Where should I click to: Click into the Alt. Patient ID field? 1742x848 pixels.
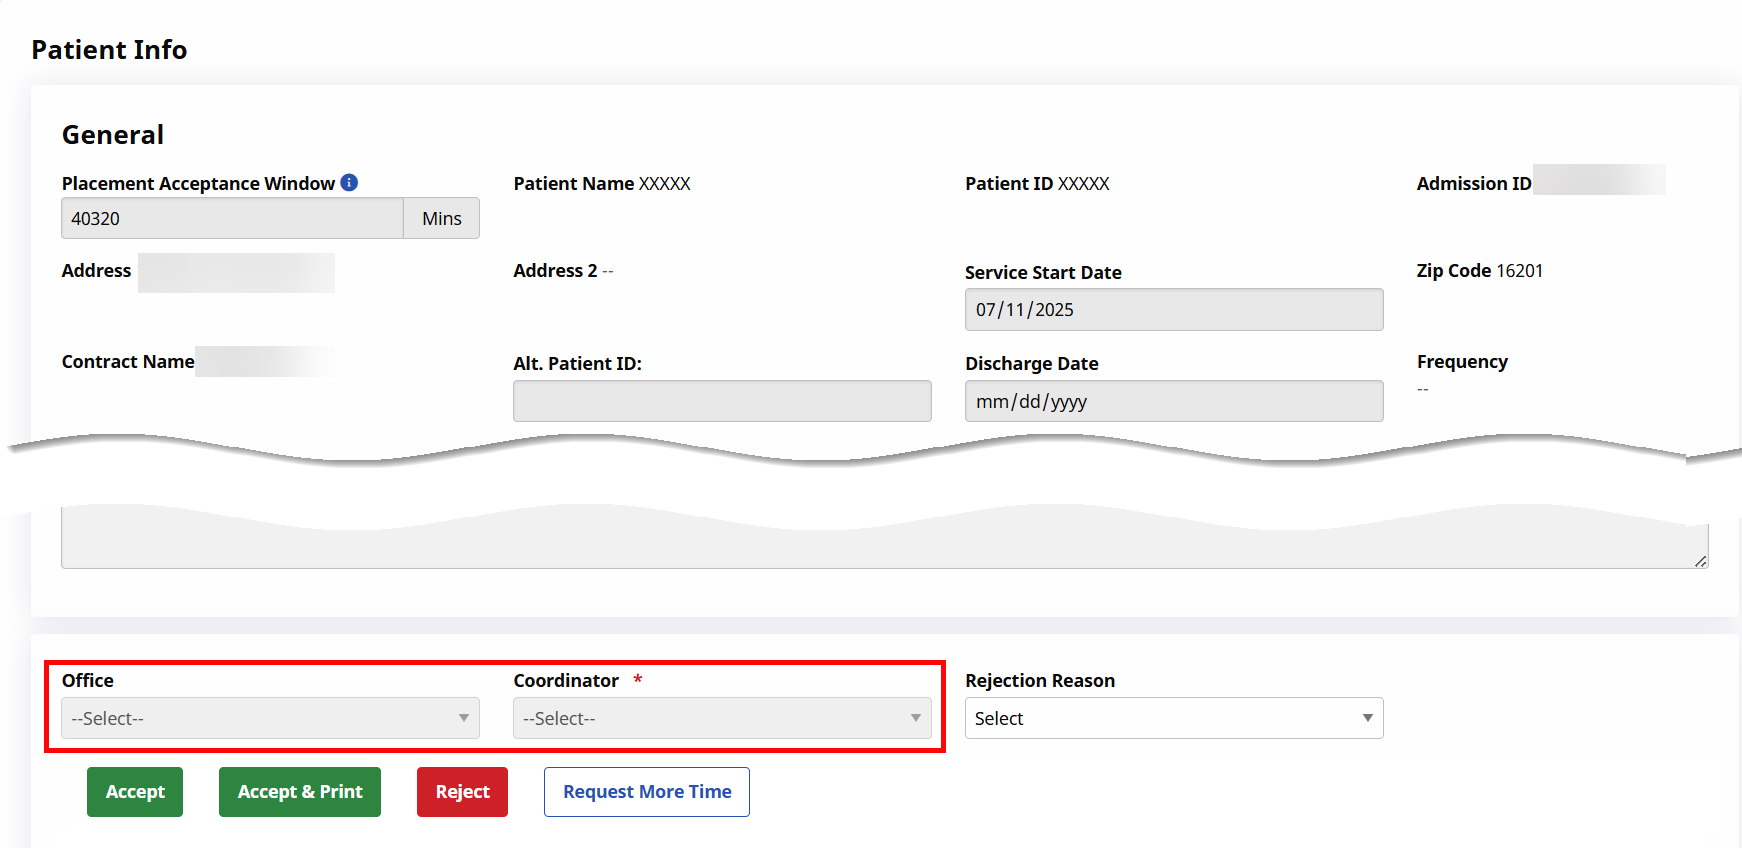(721, 402)
